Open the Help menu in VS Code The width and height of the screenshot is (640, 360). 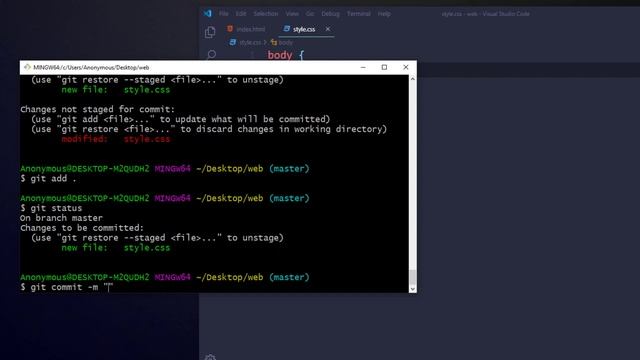point(384,13)
